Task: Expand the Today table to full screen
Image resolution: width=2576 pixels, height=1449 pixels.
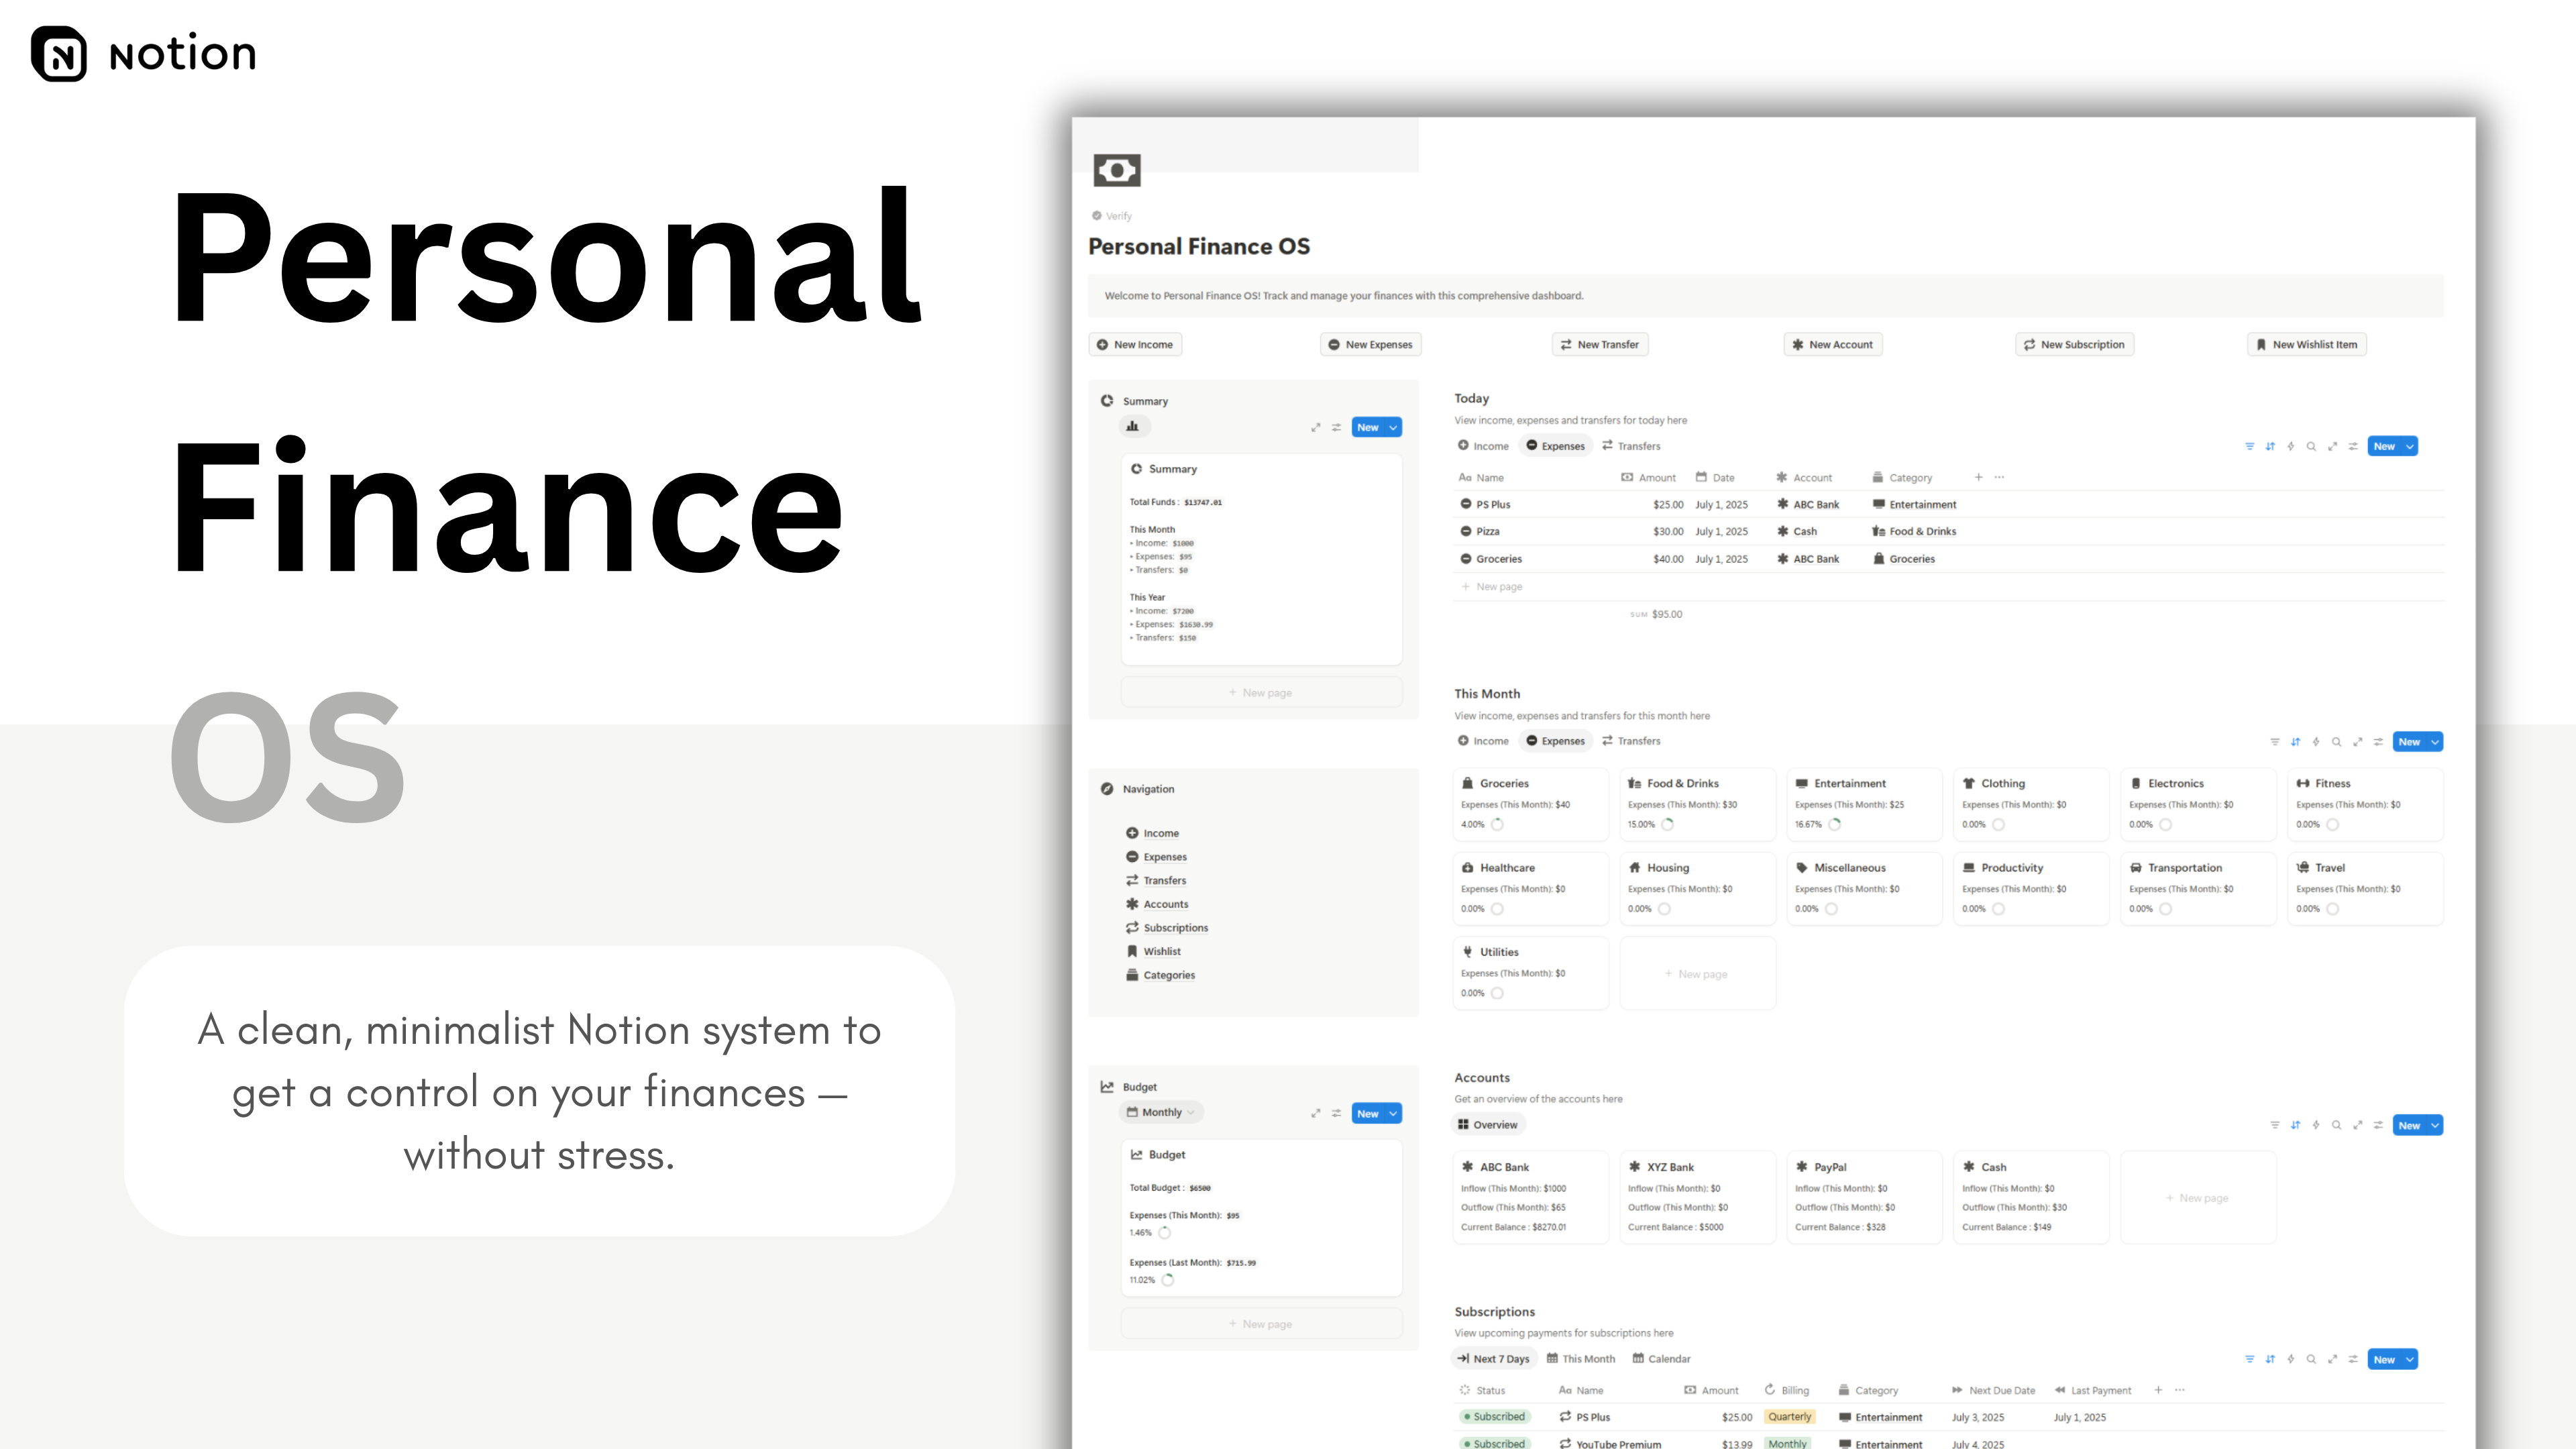Action: 2333,446
